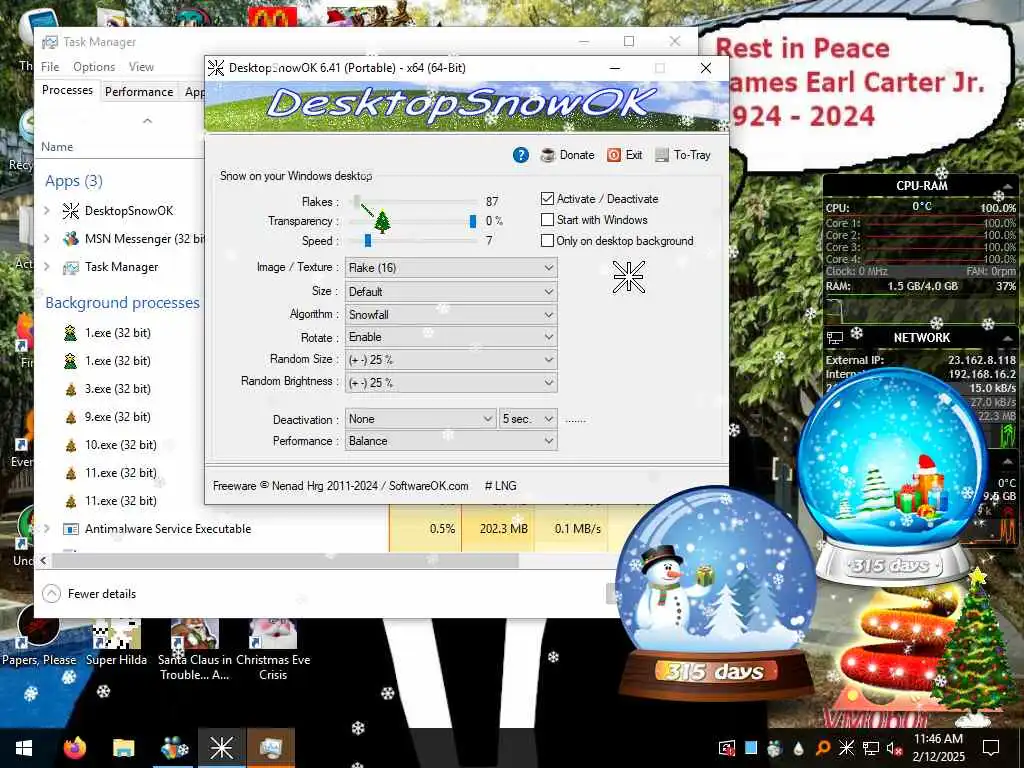Enable Only on desktop background checkbox
1024x768 pixels.
tap(547, 240)
